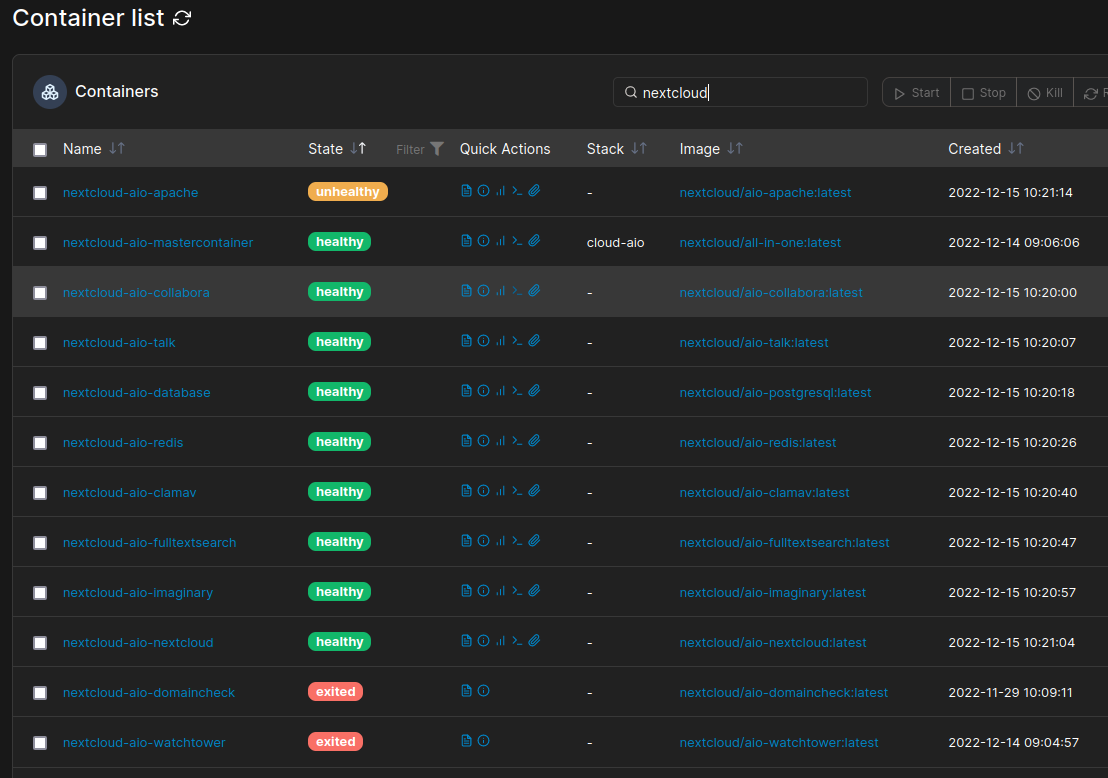Image resolution: width=1108 pixels, height=778 pixels.
Task: Check the select-all checkbox in table header
Action: [x=40, y=149]
